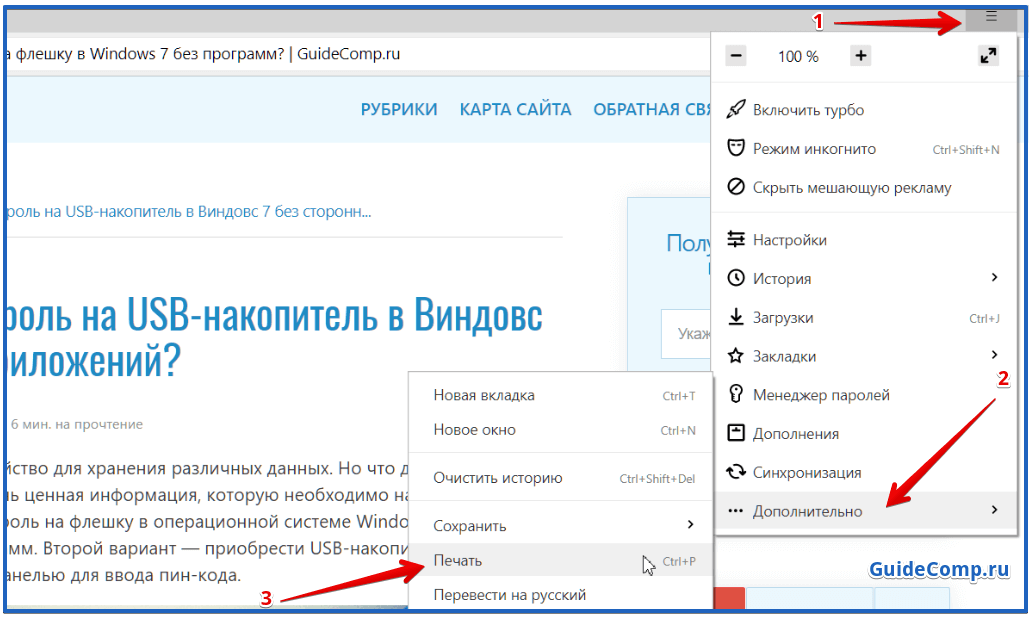Click the incognito mask icon
Viewport: 1033px width, 617px height.
(x=736, y=148)
